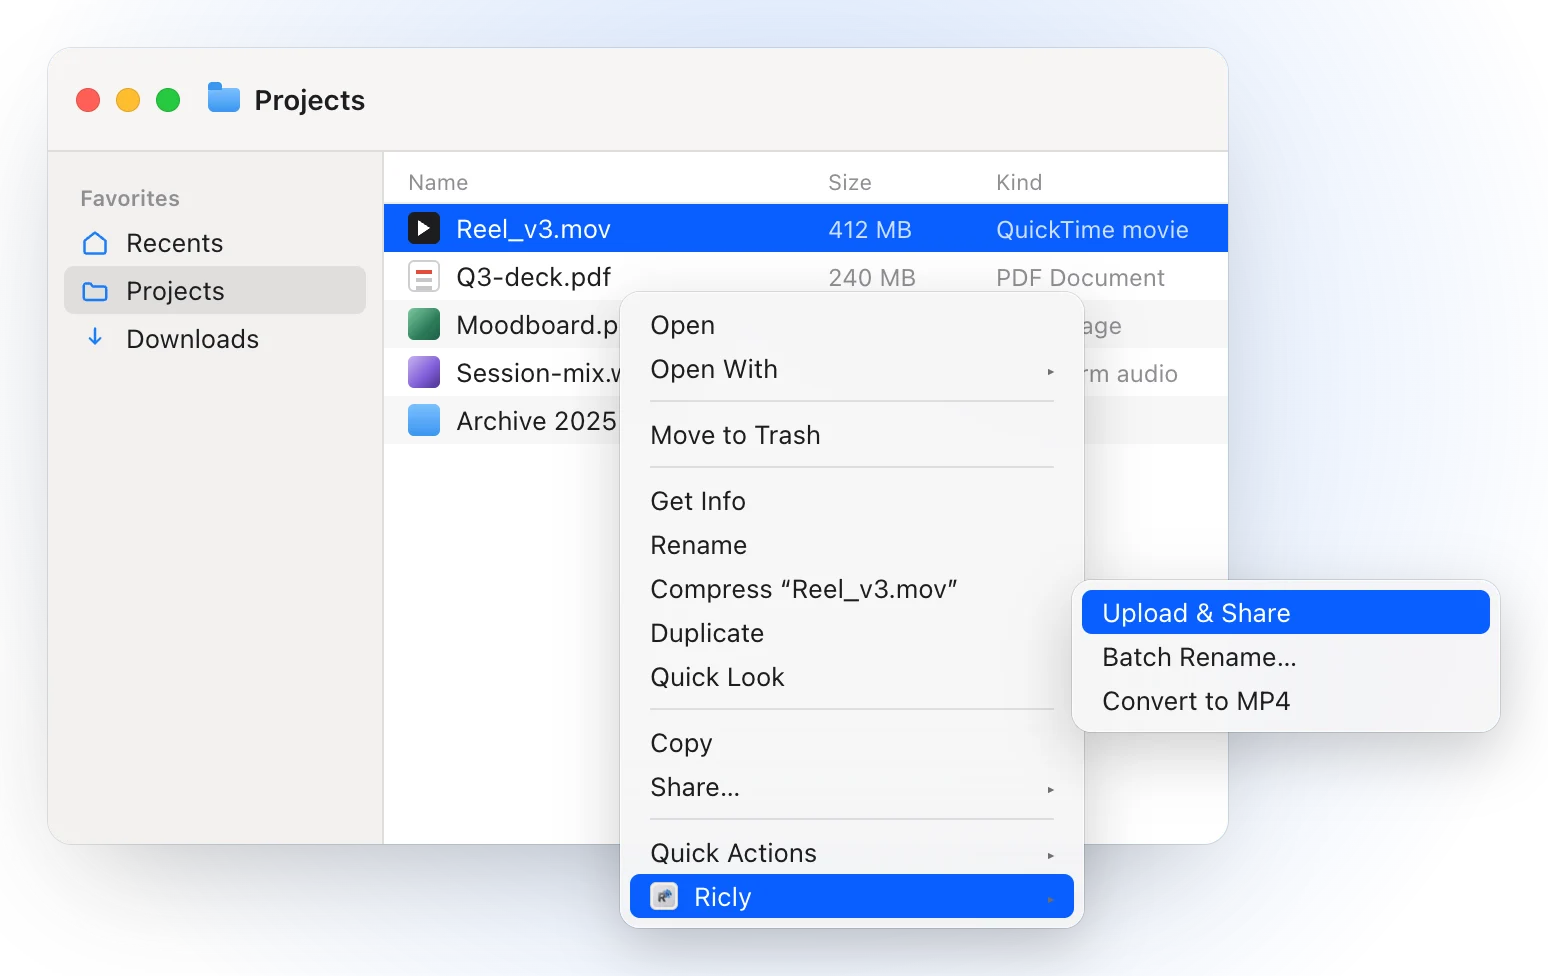
Task: Expand the Open With submenu arrow
Action: click(x=1050, y=371)
